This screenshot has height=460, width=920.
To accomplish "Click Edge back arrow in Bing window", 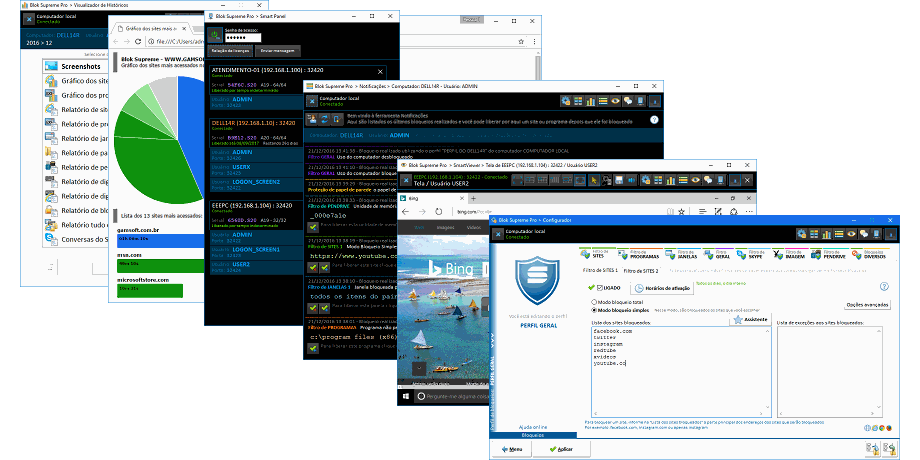I will pos(406,211).
